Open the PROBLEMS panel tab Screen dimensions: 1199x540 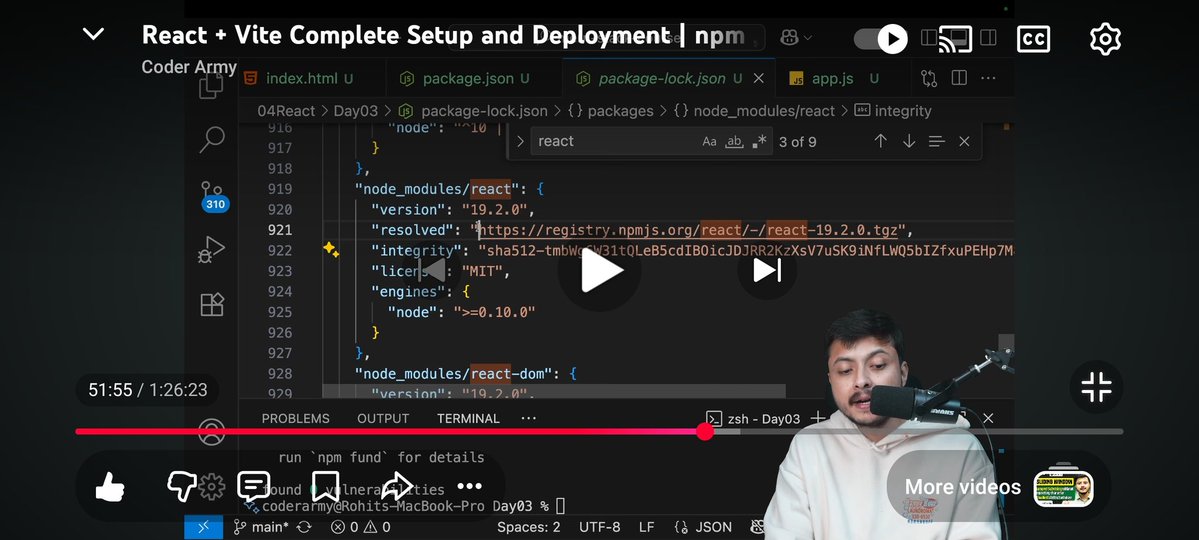[x=295, y=418]
